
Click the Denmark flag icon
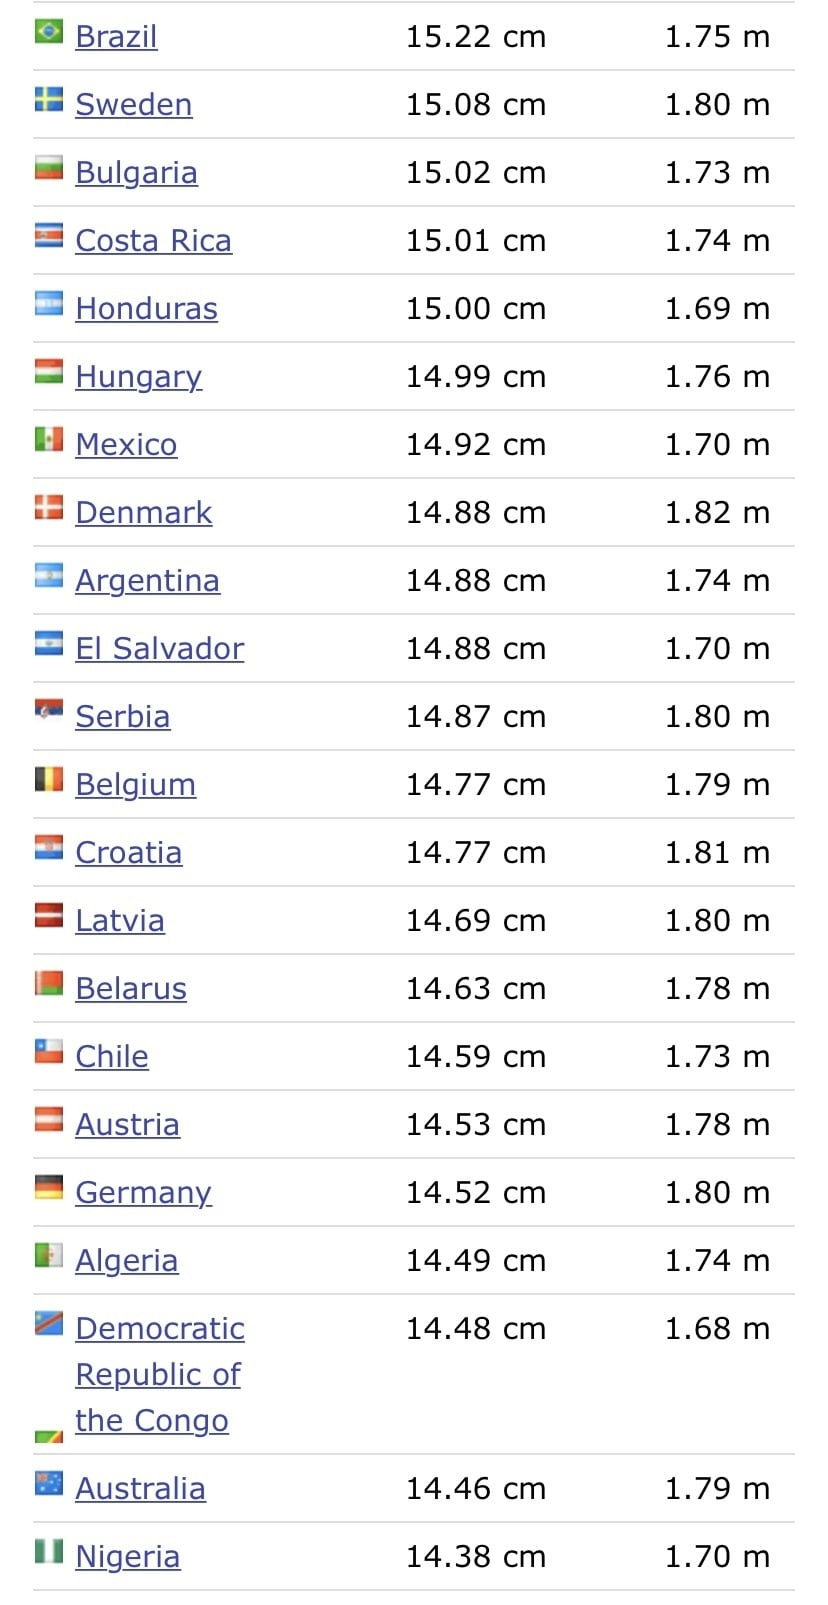[49, 507]
